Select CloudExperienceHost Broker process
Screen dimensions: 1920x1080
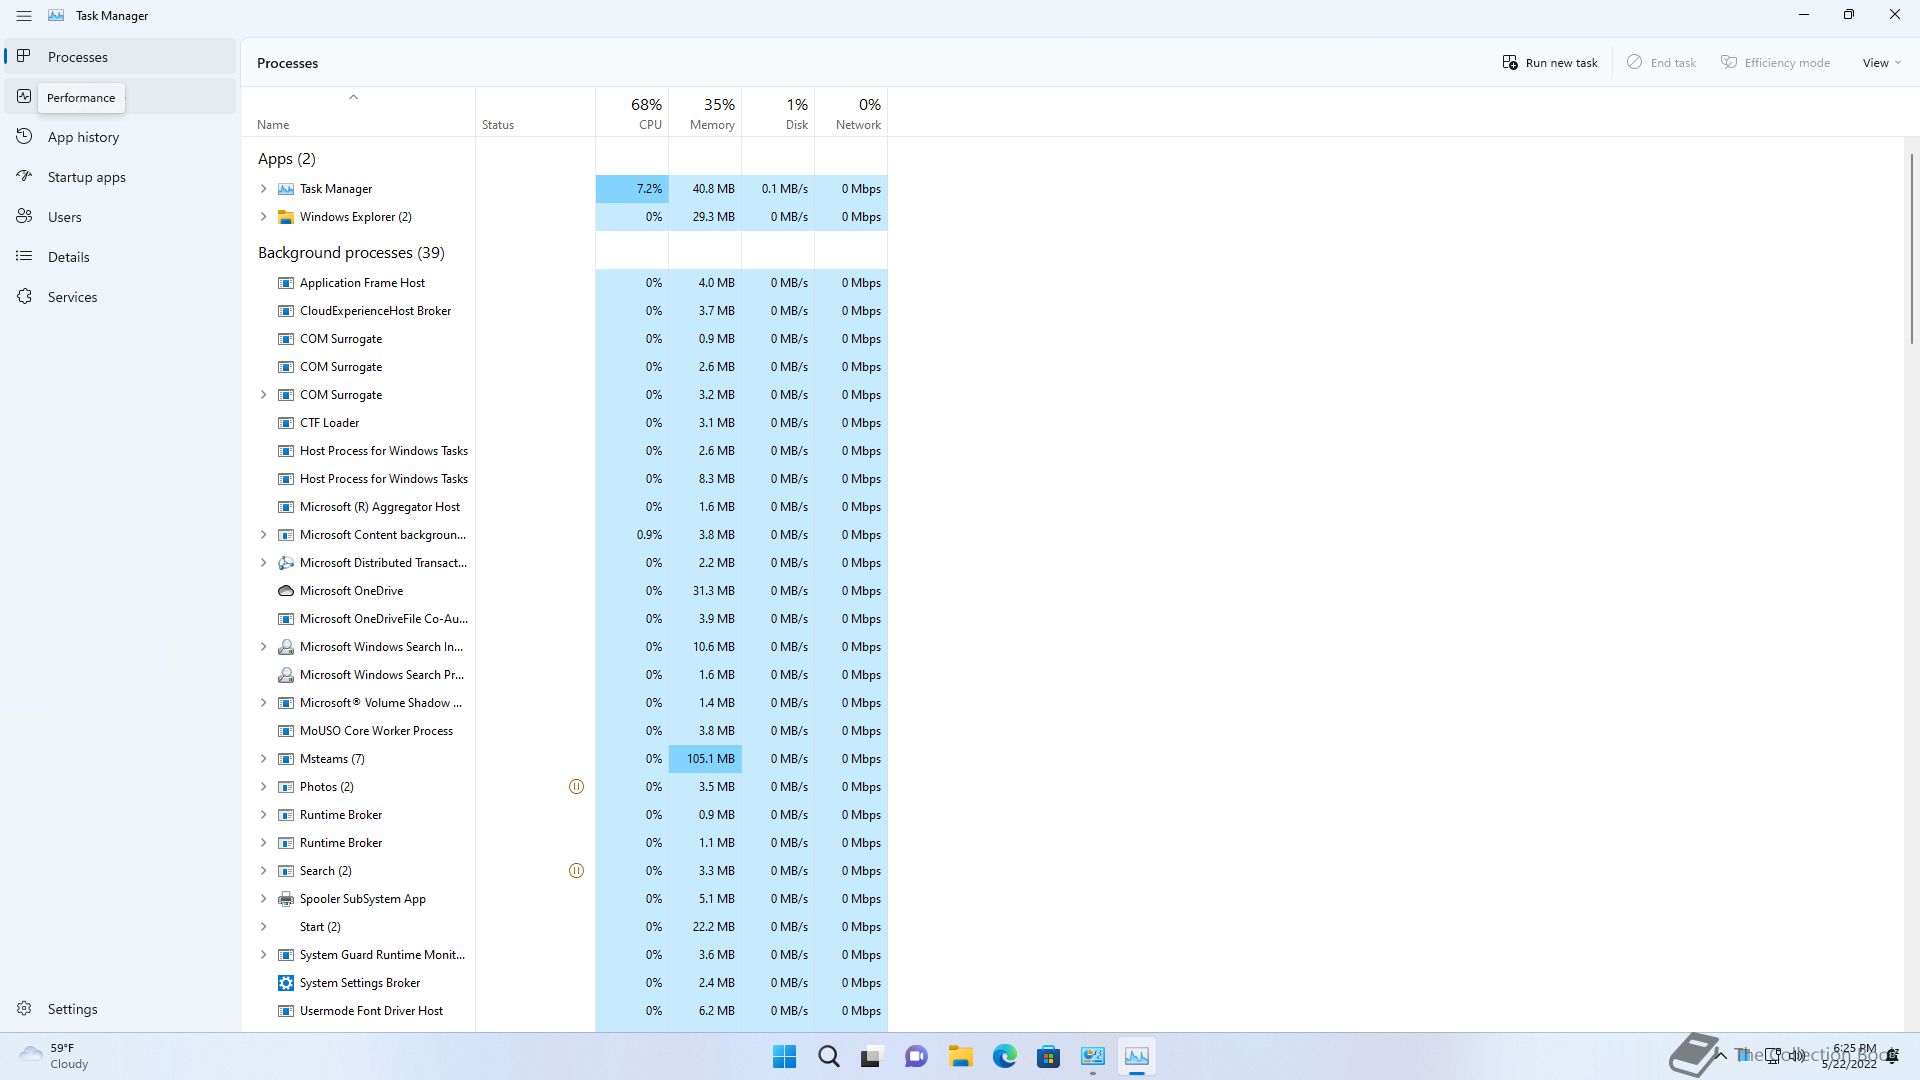tap(565, 311)
